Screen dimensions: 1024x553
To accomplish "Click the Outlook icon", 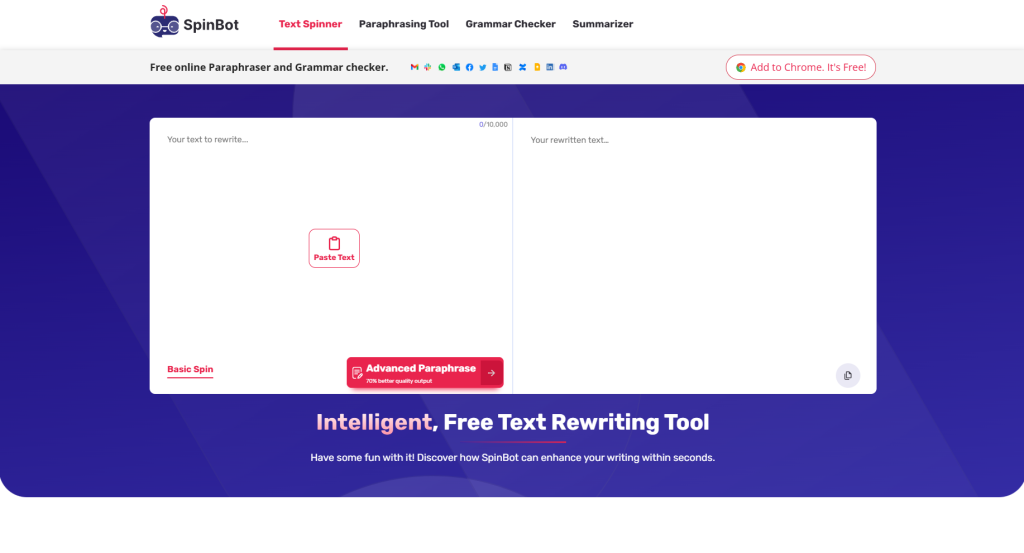I will (x=456, y=67).
